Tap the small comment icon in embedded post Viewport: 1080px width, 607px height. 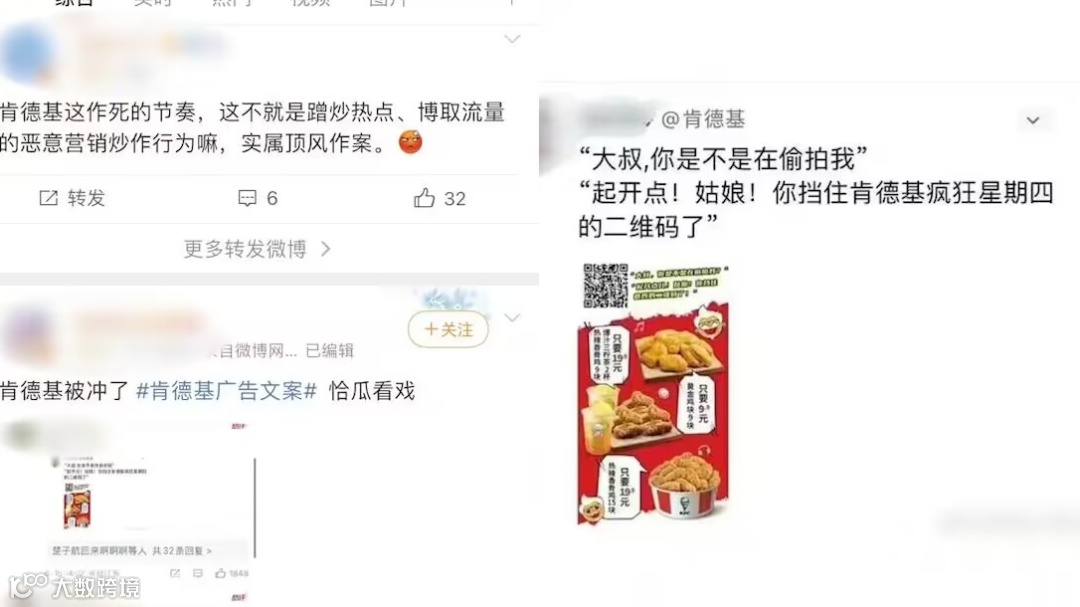pyautogui.click(x=198, y=573)
